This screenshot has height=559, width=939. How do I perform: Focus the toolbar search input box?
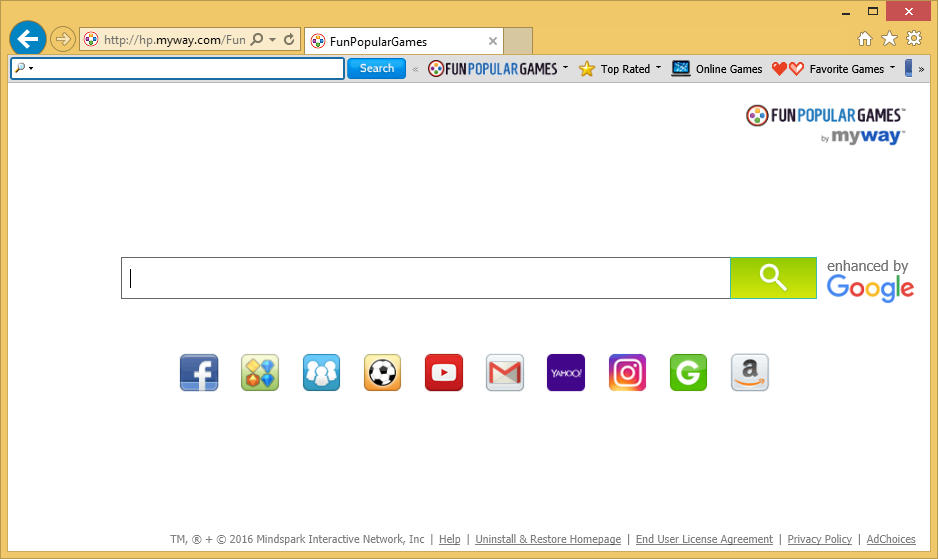point(177,68)
